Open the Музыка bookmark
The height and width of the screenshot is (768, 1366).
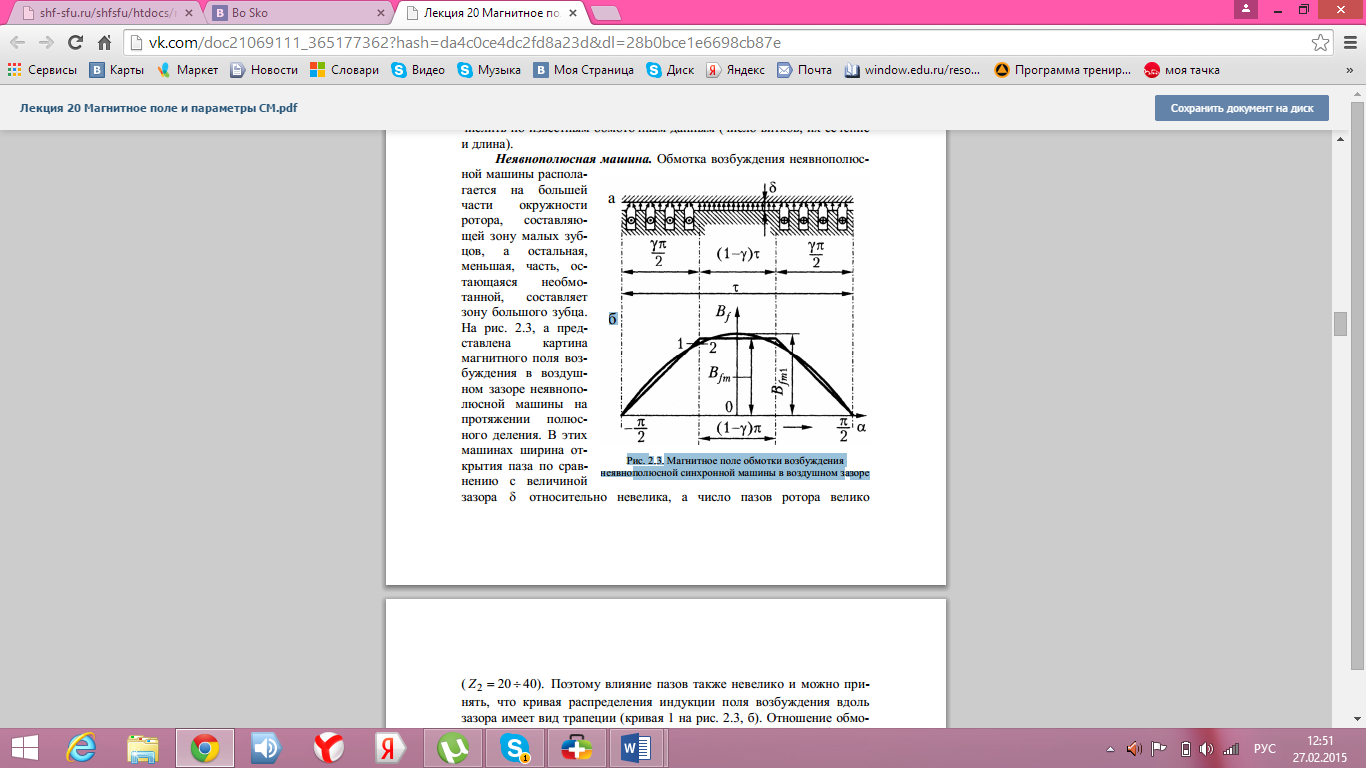(489, 70)
